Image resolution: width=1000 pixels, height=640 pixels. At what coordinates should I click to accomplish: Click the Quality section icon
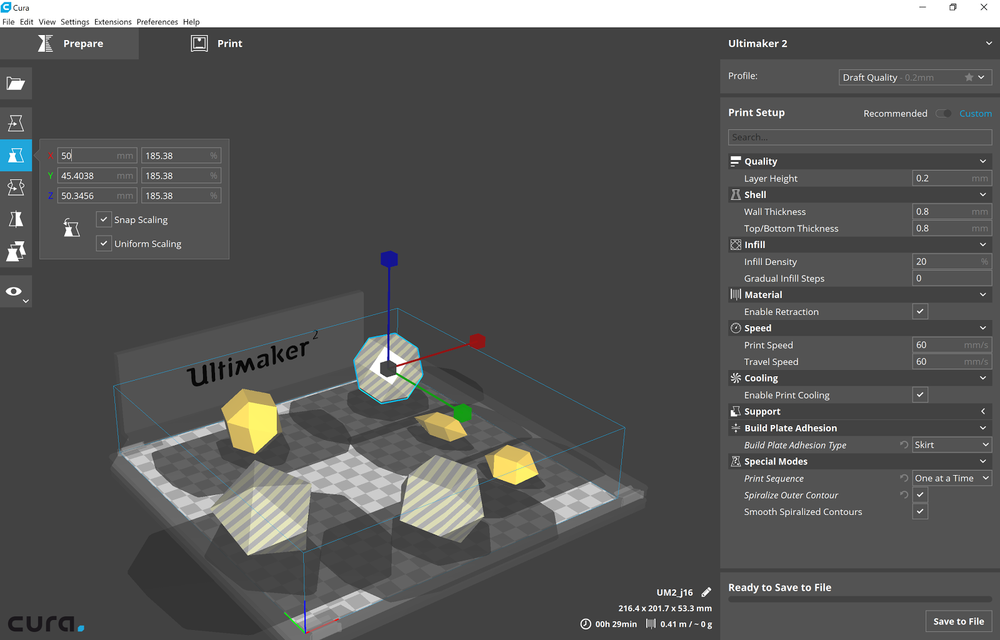click(735, 161)
